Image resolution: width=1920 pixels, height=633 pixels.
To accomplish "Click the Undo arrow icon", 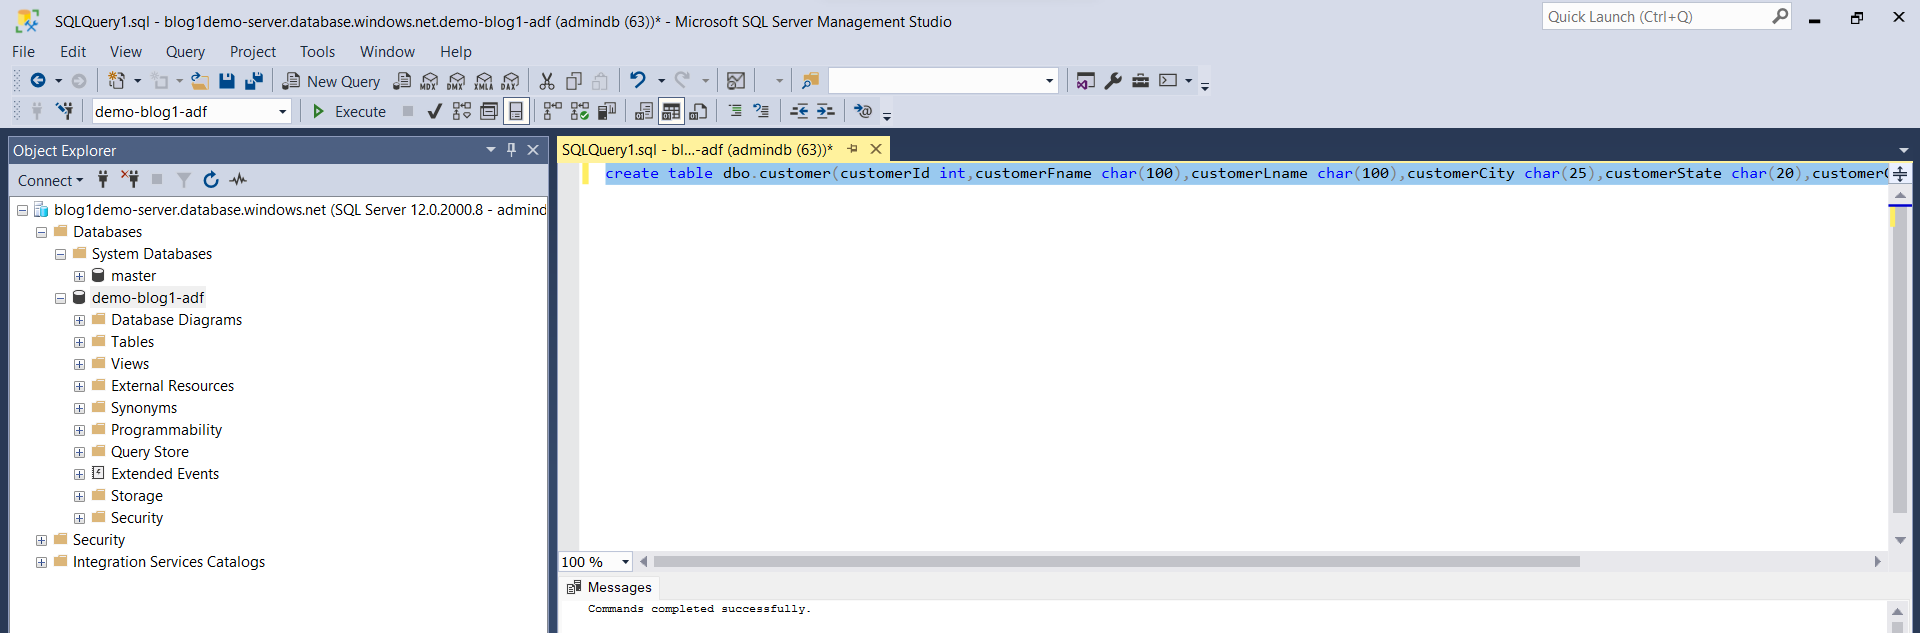I will 637,81.
